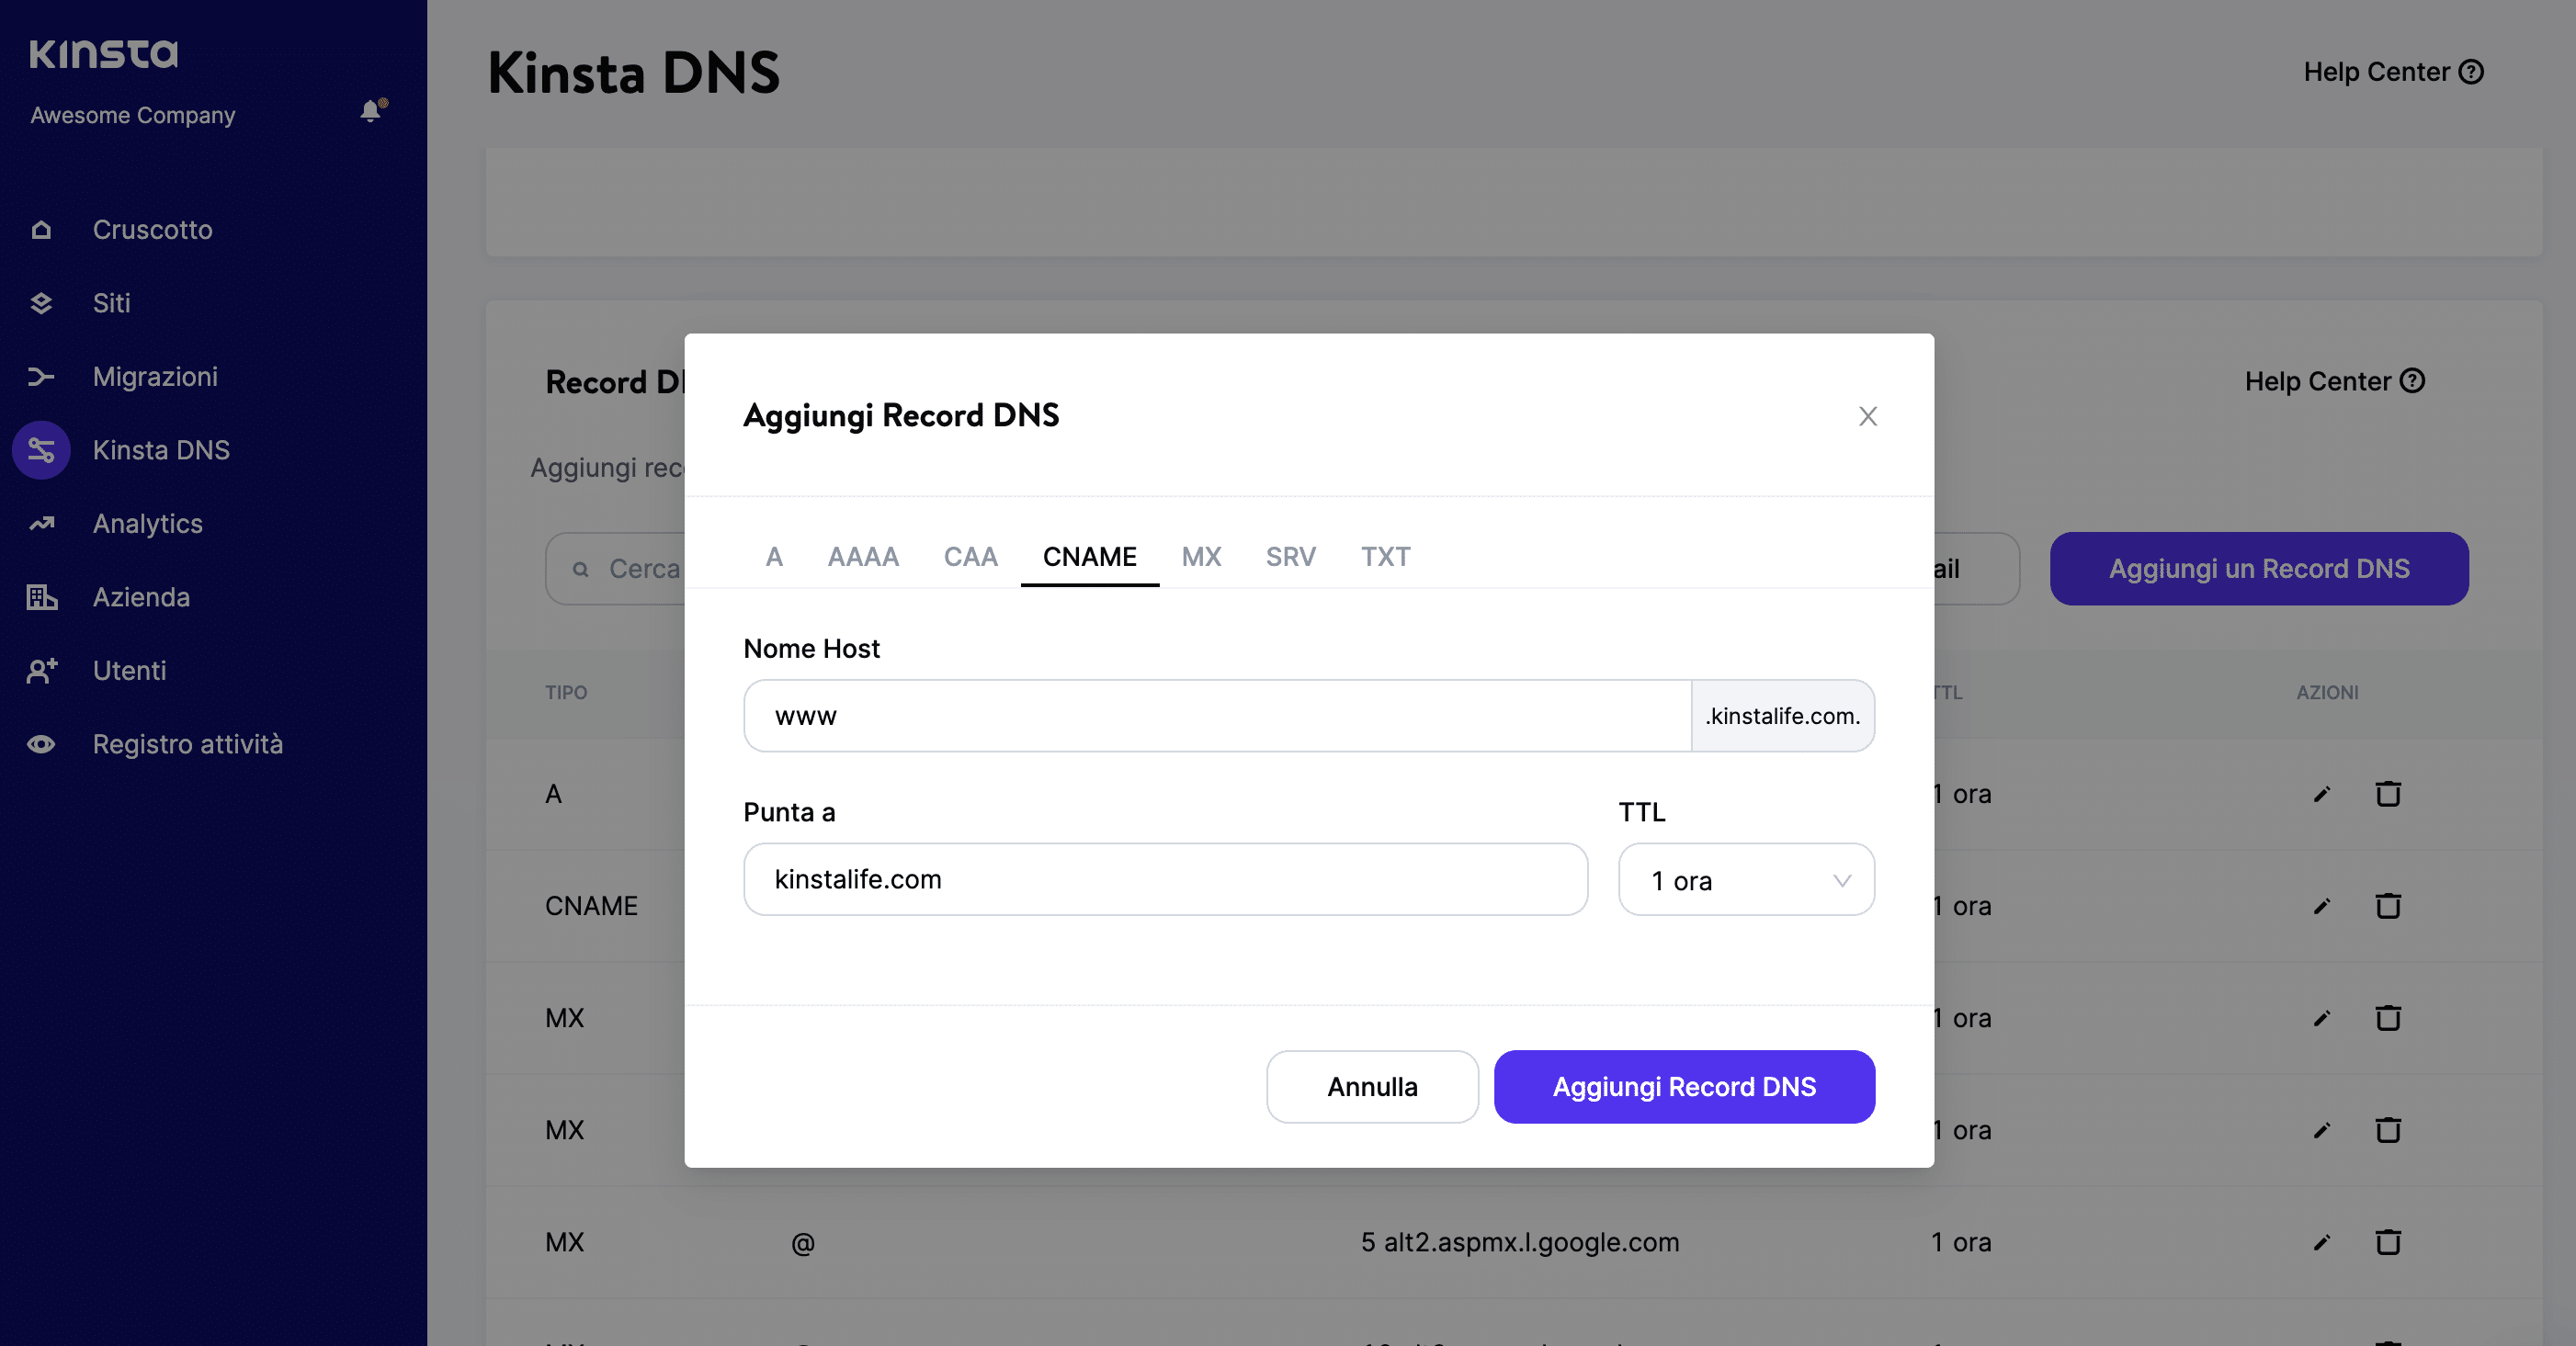
Task: Select the SRV record tab
Action: point(1290,556)
